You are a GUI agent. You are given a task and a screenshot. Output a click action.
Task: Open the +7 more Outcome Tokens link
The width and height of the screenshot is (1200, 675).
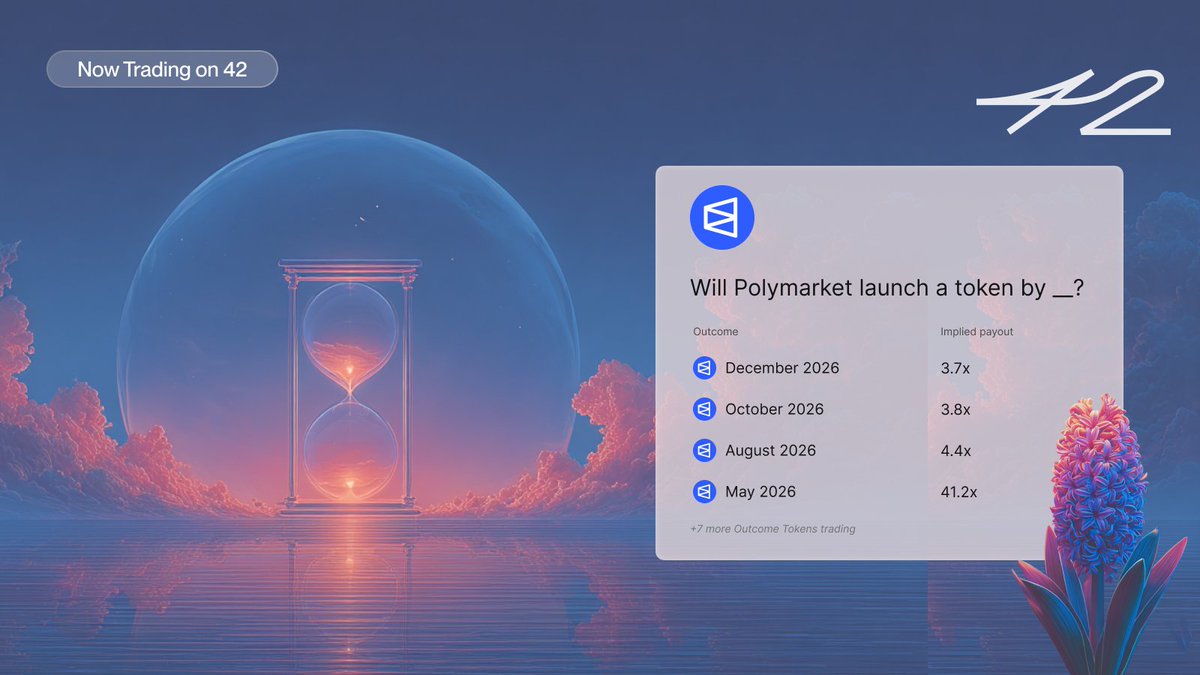click(x=773, y=528)
